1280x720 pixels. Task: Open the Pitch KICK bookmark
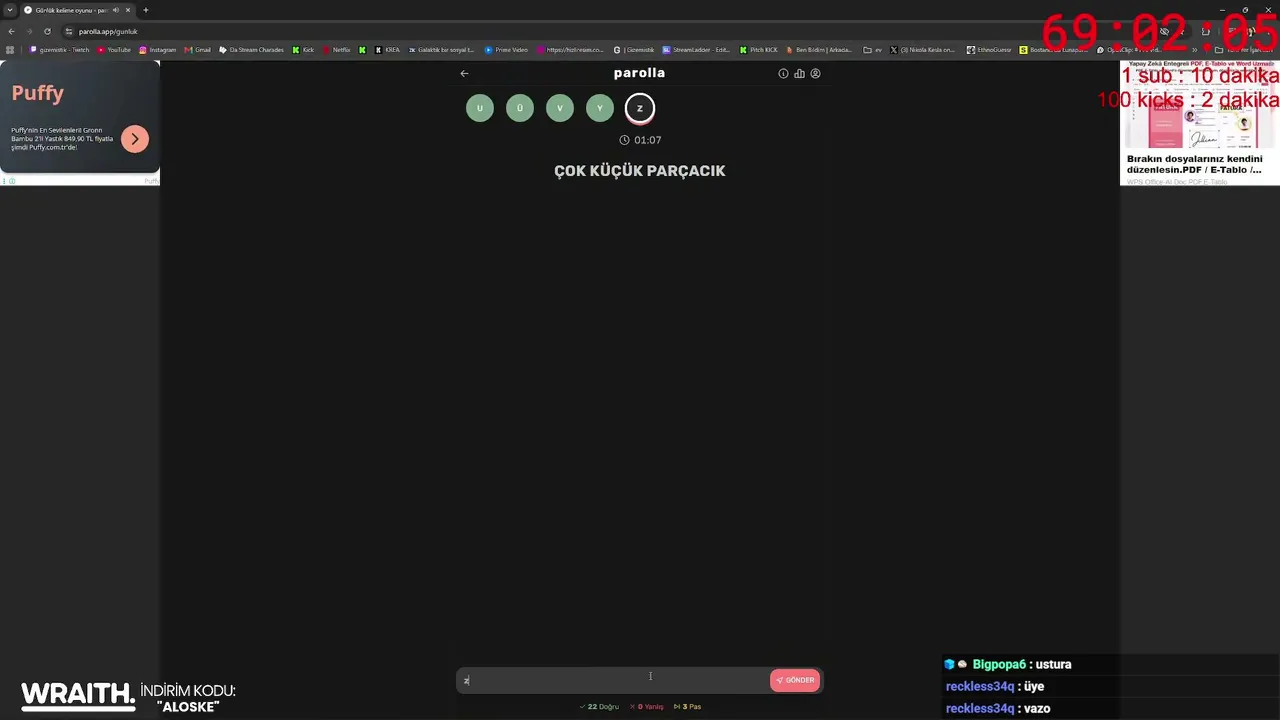click(x=759, y=49)
